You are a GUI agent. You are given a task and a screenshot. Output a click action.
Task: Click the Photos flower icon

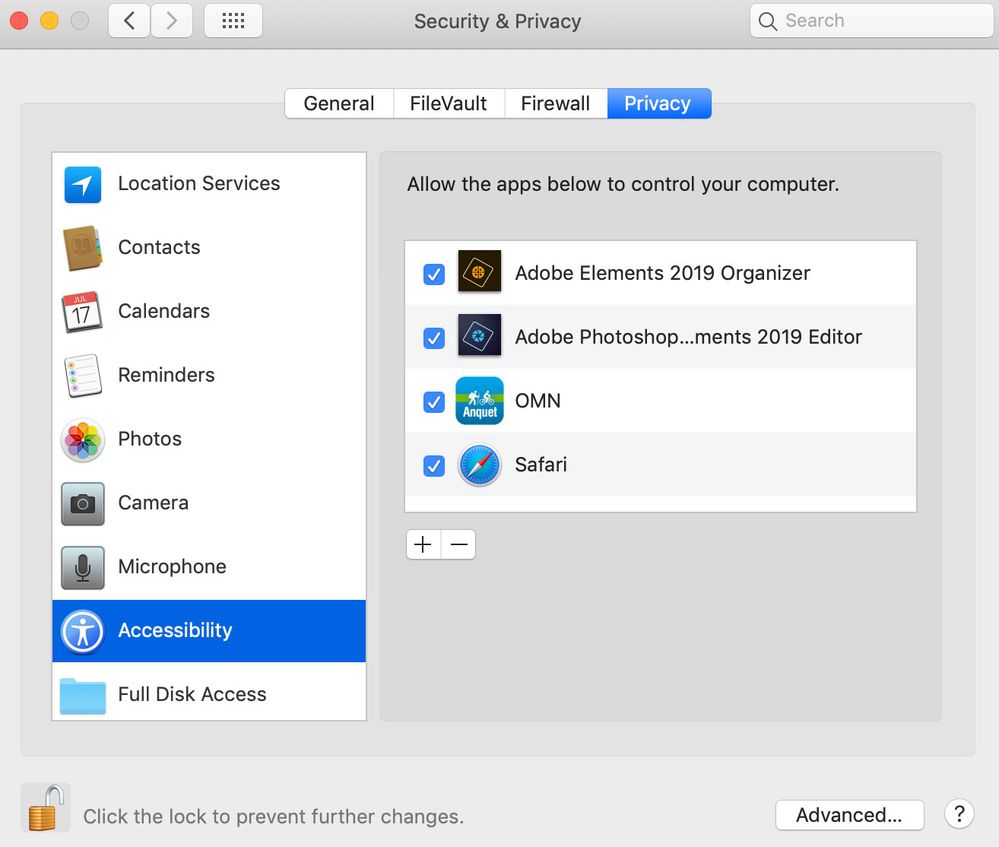click(83, 440)
